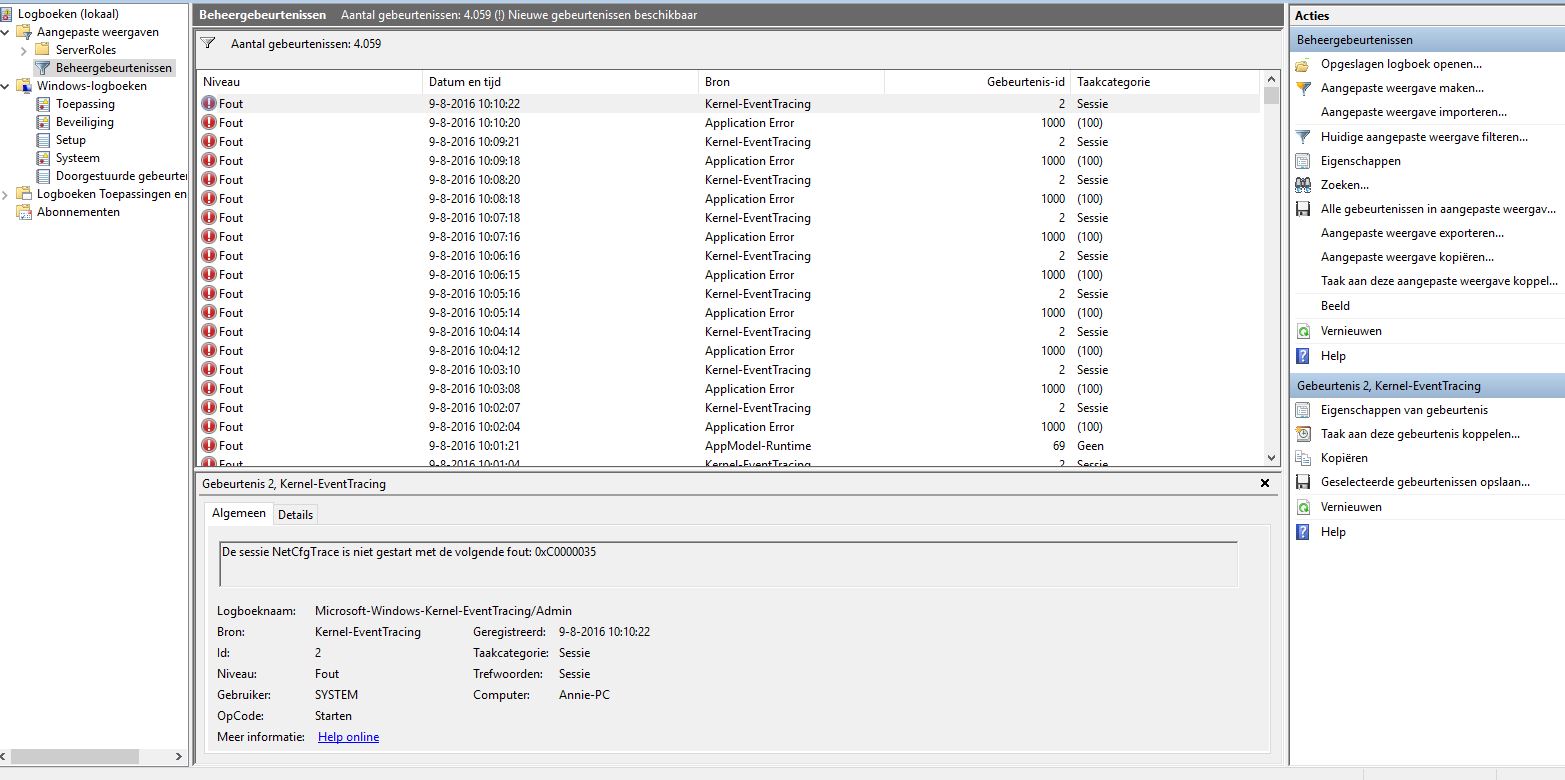1565x780 pixels.
Task: Click the binoculars icon for Zoeken
Action: pyautogui.click(x=1303, y=185)
